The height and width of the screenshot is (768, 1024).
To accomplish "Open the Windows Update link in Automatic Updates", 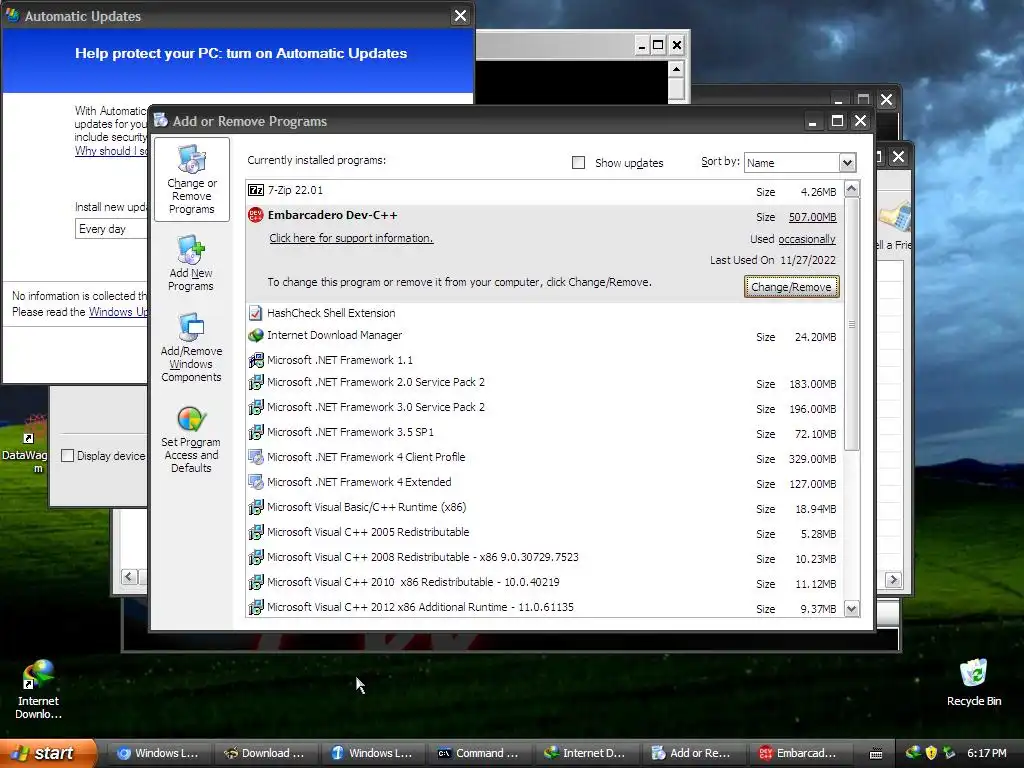I will [x=118, y=312].
